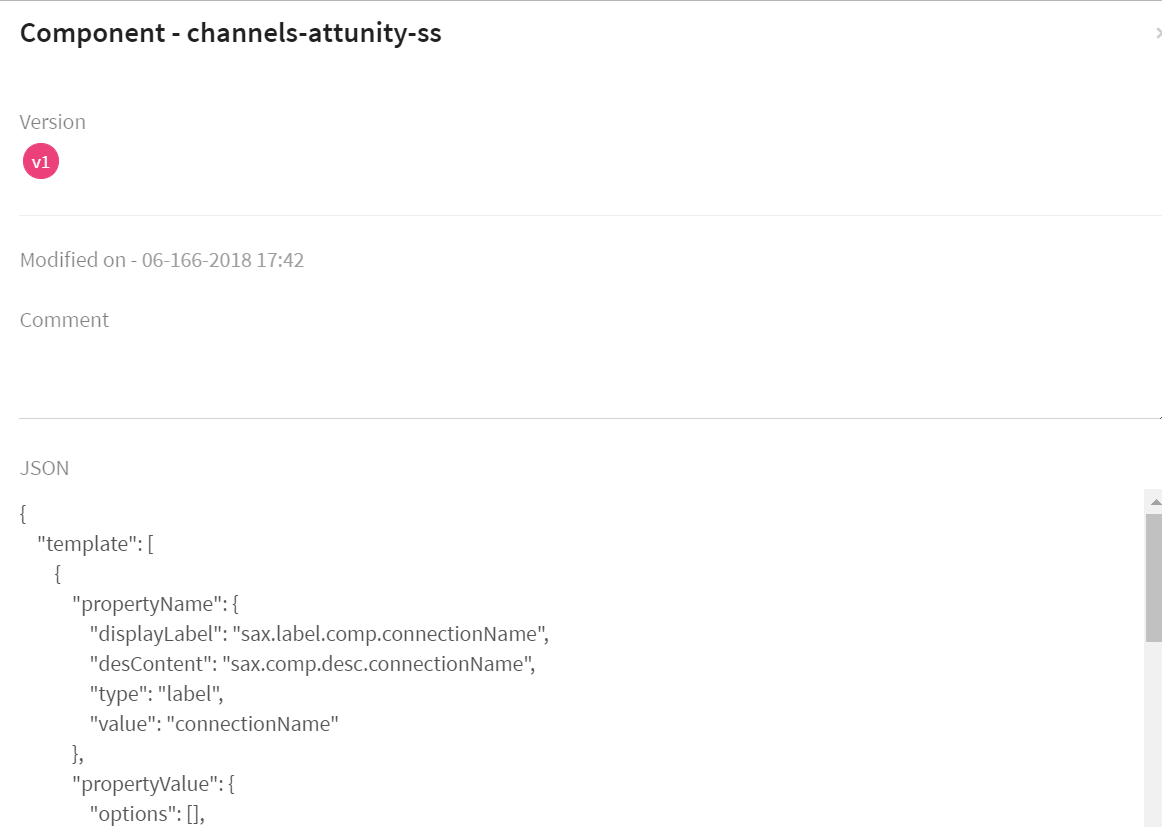Click the "desContent" JSON line
The height and width of the screenshot is (827, 1162).
pos(307,664)
